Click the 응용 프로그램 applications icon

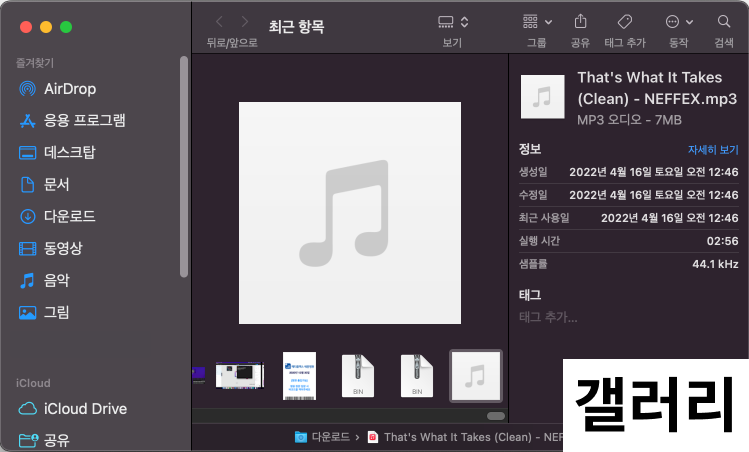click(x=27, y=121)
